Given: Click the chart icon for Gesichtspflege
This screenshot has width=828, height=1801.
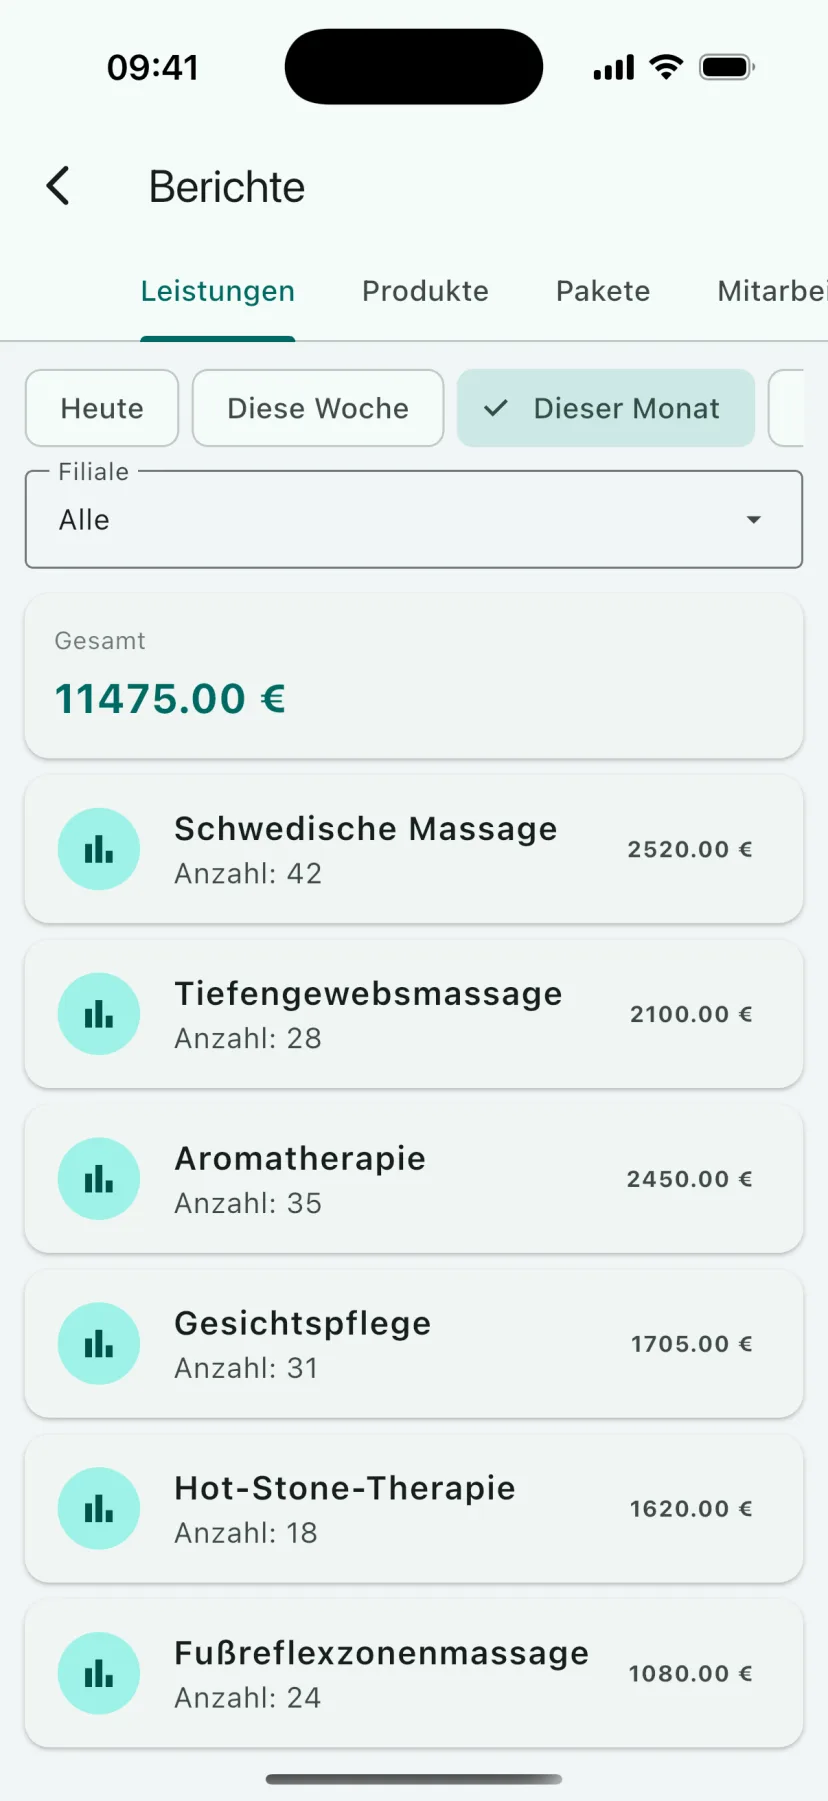Looking at the screenshot, I should pyautogui.click(x=99, y=1344).
